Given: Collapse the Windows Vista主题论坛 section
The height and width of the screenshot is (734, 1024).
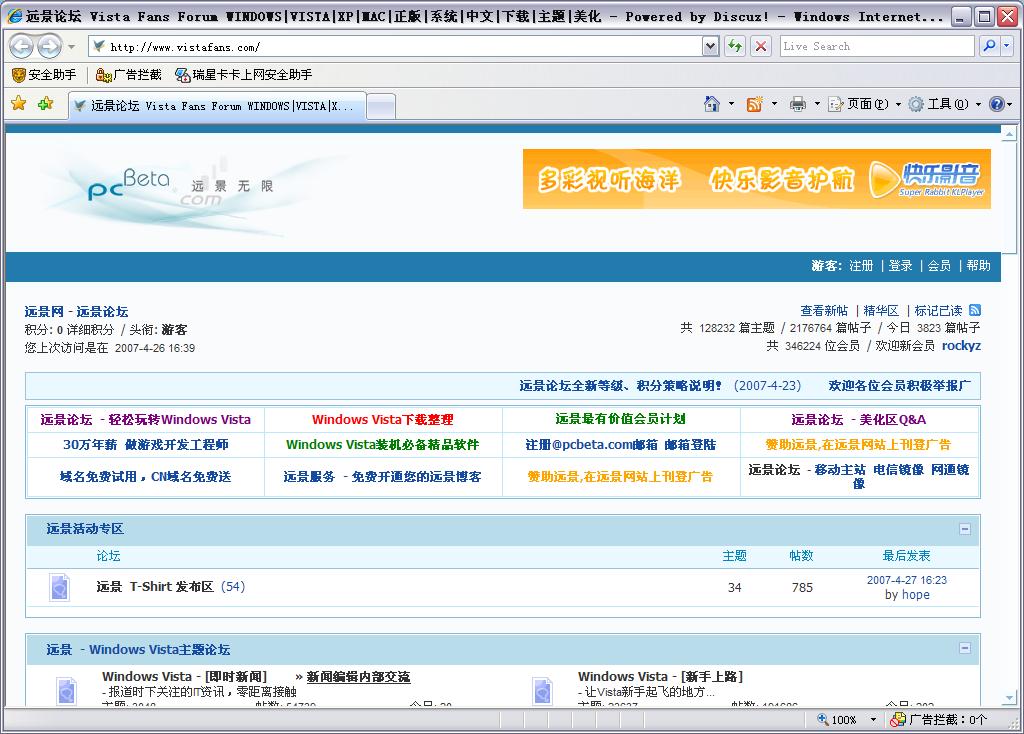Looking at the screenshot, I should 965,650.
